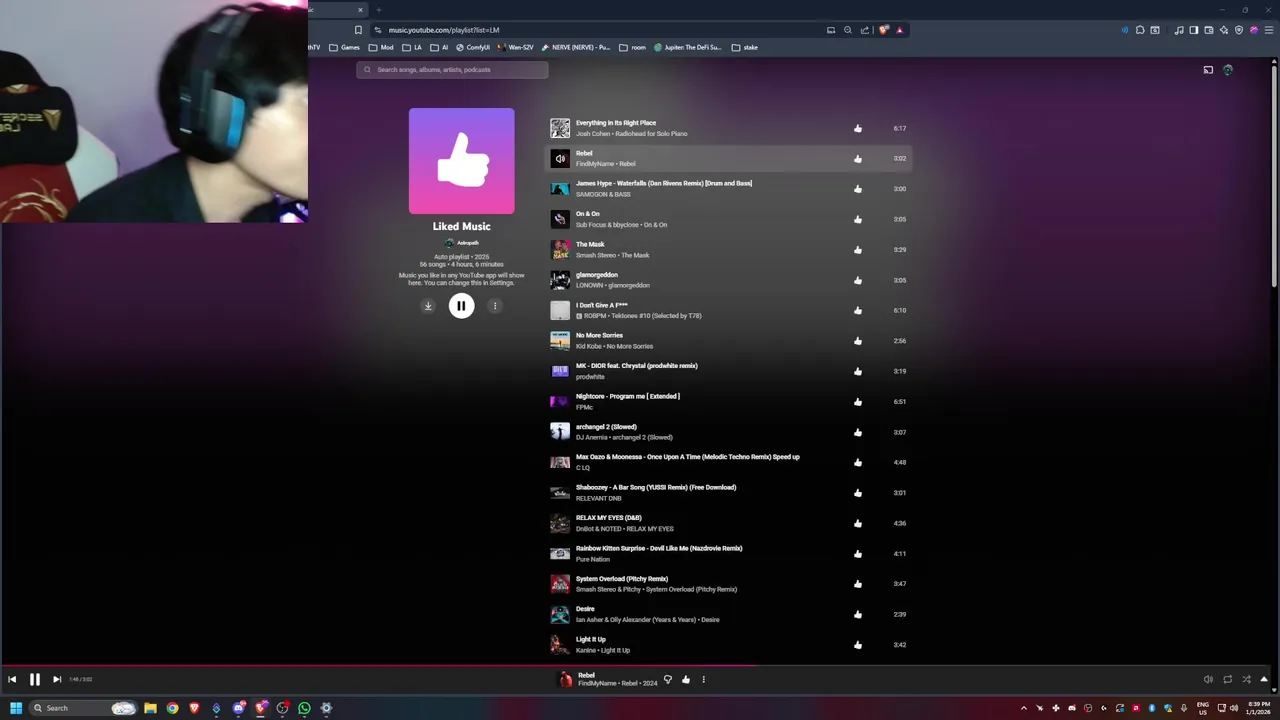Open File Explorer from taskbar
1280x720 pixels.
[150, 708]
